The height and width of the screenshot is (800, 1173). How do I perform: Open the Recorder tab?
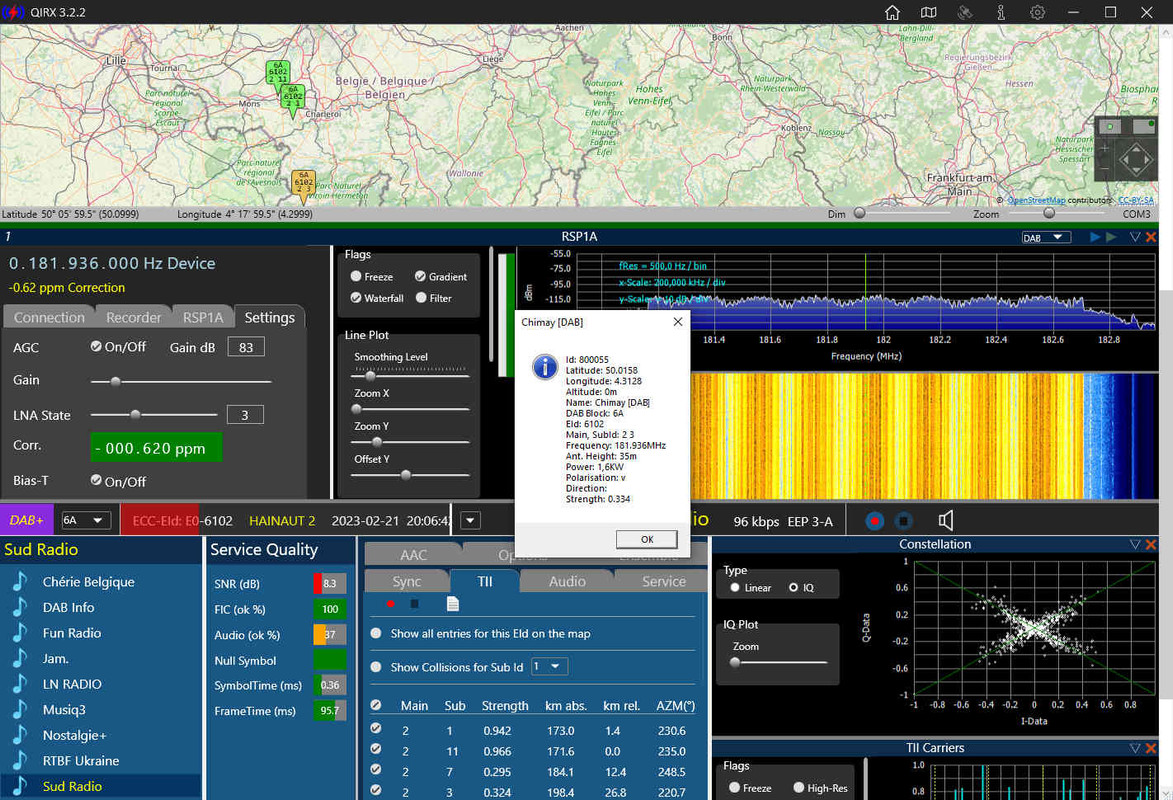133,317
